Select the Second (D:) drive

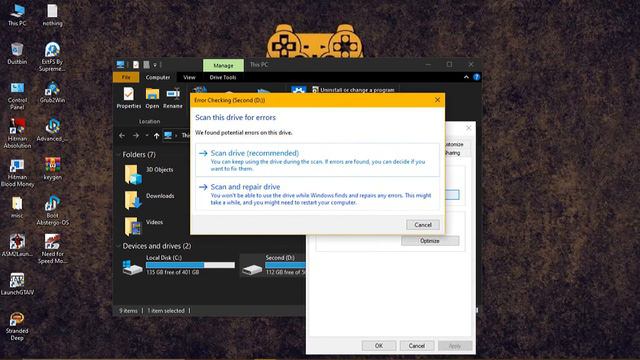click(273, 265)
